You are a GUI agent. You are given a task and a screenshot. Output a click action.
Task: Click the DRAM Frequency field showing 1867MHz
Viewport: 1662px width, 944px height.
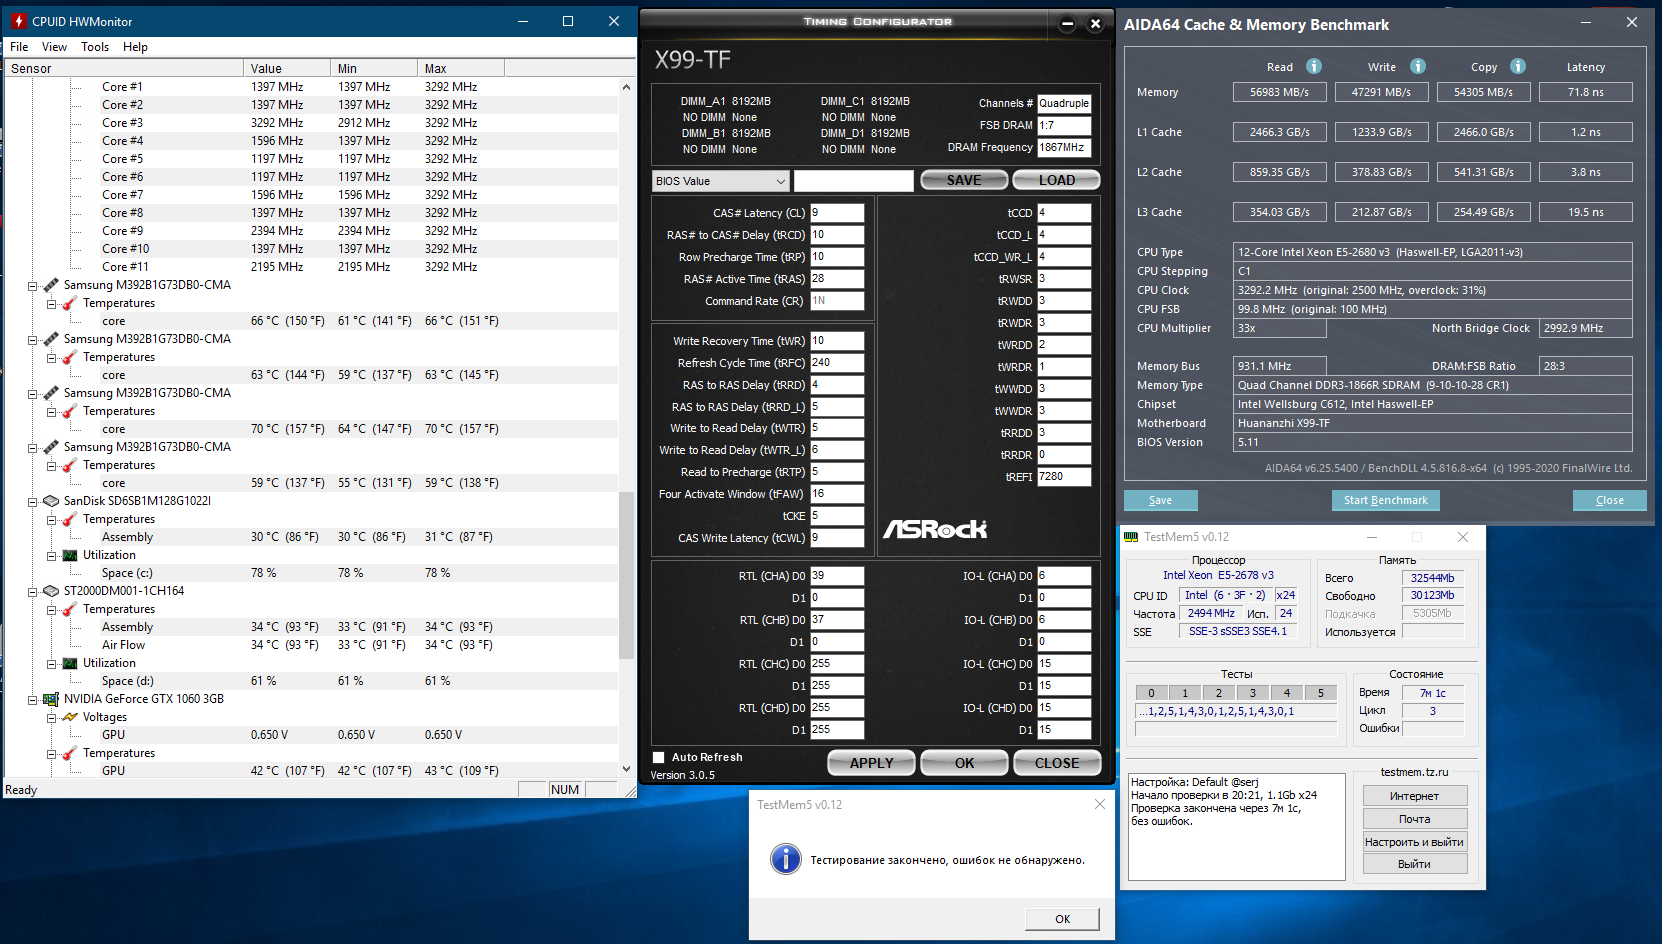tap(1064, 148)
